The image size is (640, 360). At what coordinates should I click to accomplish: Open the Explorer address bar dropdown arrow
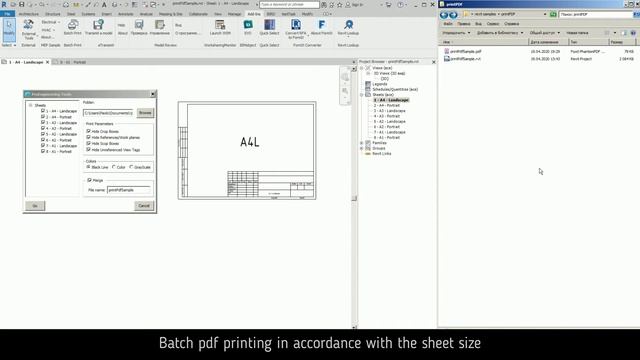[x=545, y=14]
